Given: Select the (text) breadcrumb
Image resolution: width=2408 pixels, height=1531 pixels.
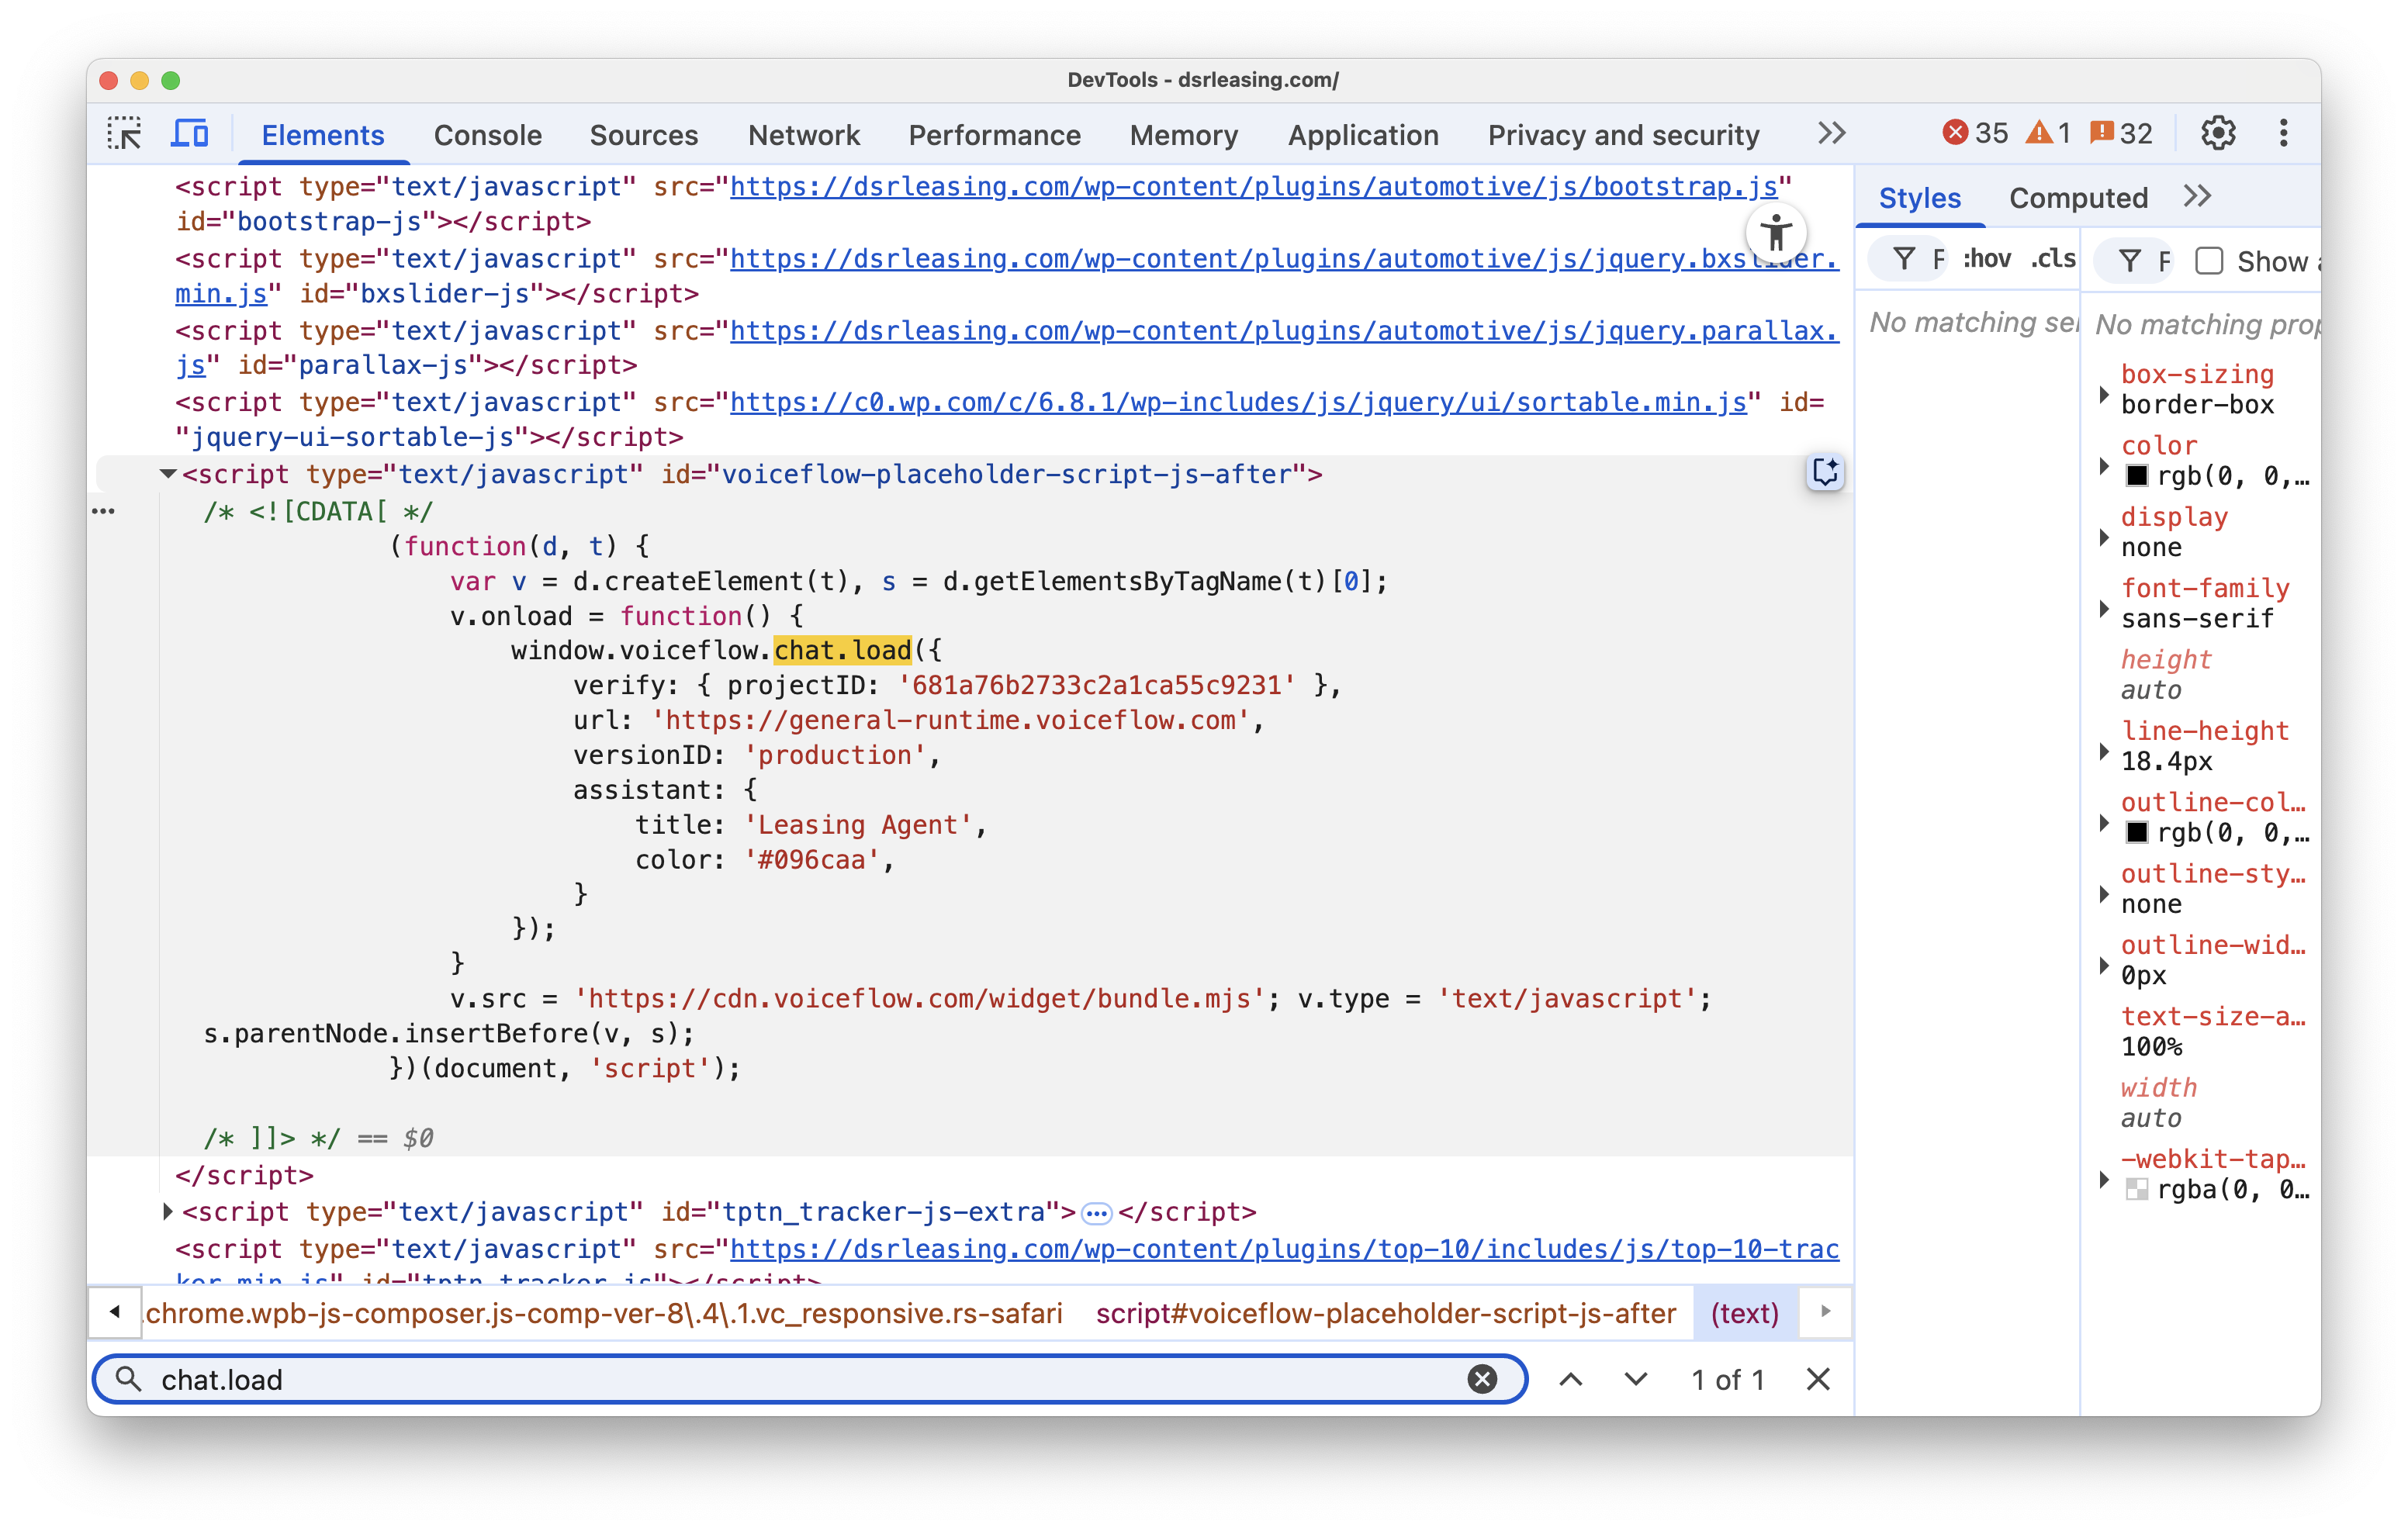Looking at the screenshot, I should 1744,1313.
